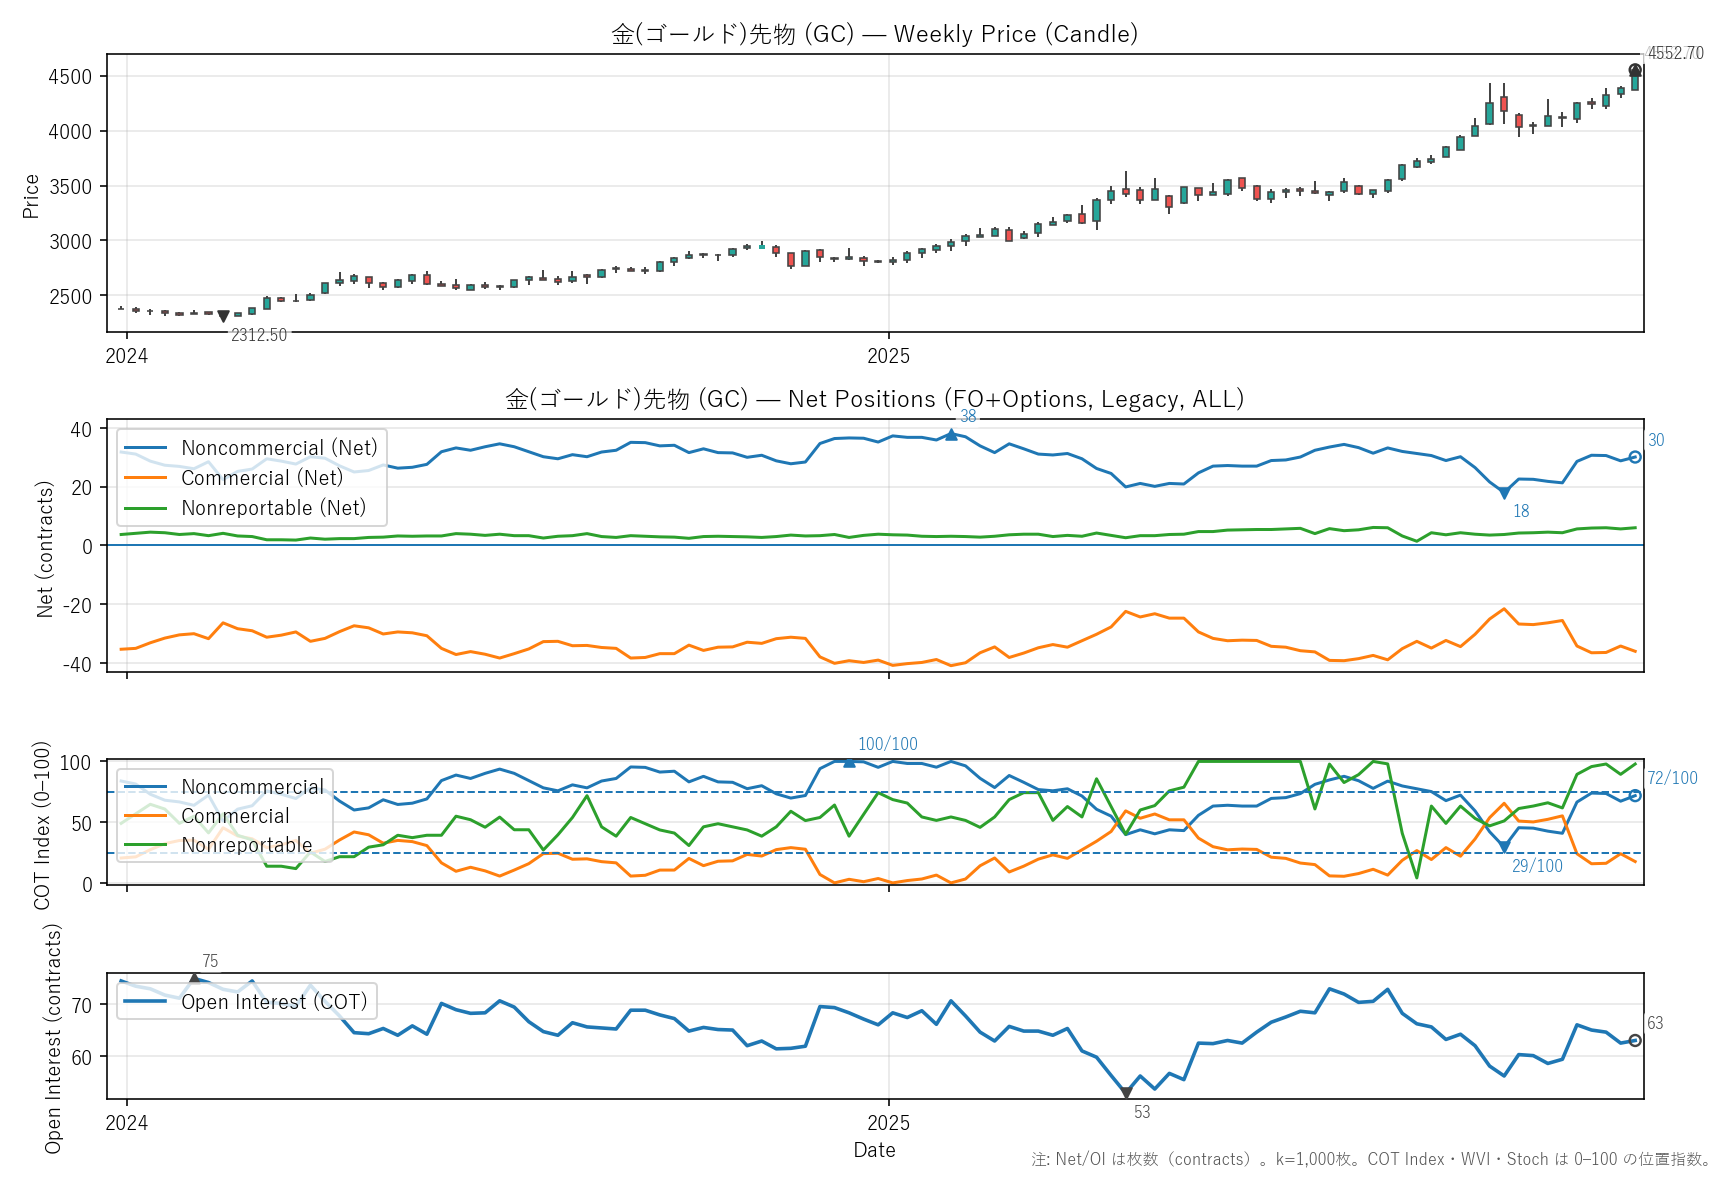This screenshot has height=1180, width=1728.
Task: Toggle the Commercial (Net) legend entry
Action: [x=262, y=478]
